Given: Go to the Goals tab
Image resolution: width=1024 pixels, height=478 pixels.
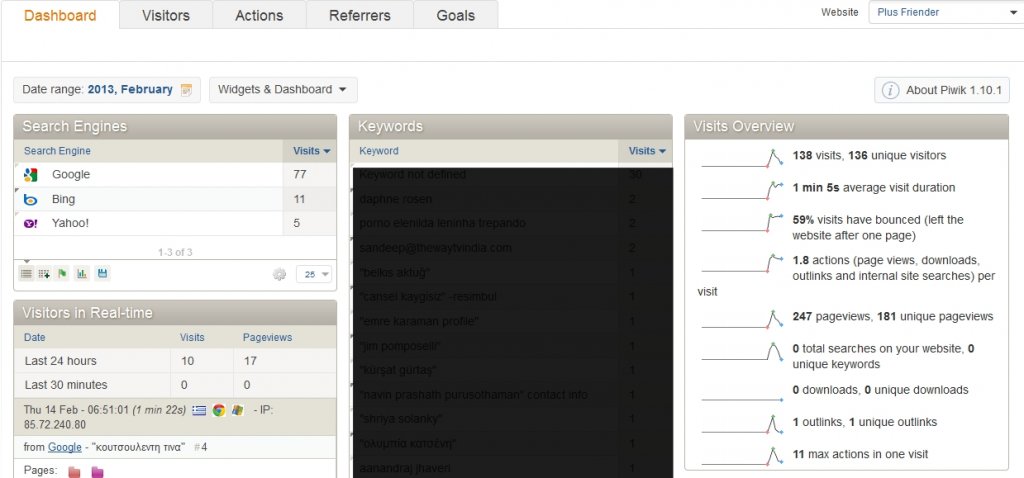Looking at the screenshot, I should (456, 15).
